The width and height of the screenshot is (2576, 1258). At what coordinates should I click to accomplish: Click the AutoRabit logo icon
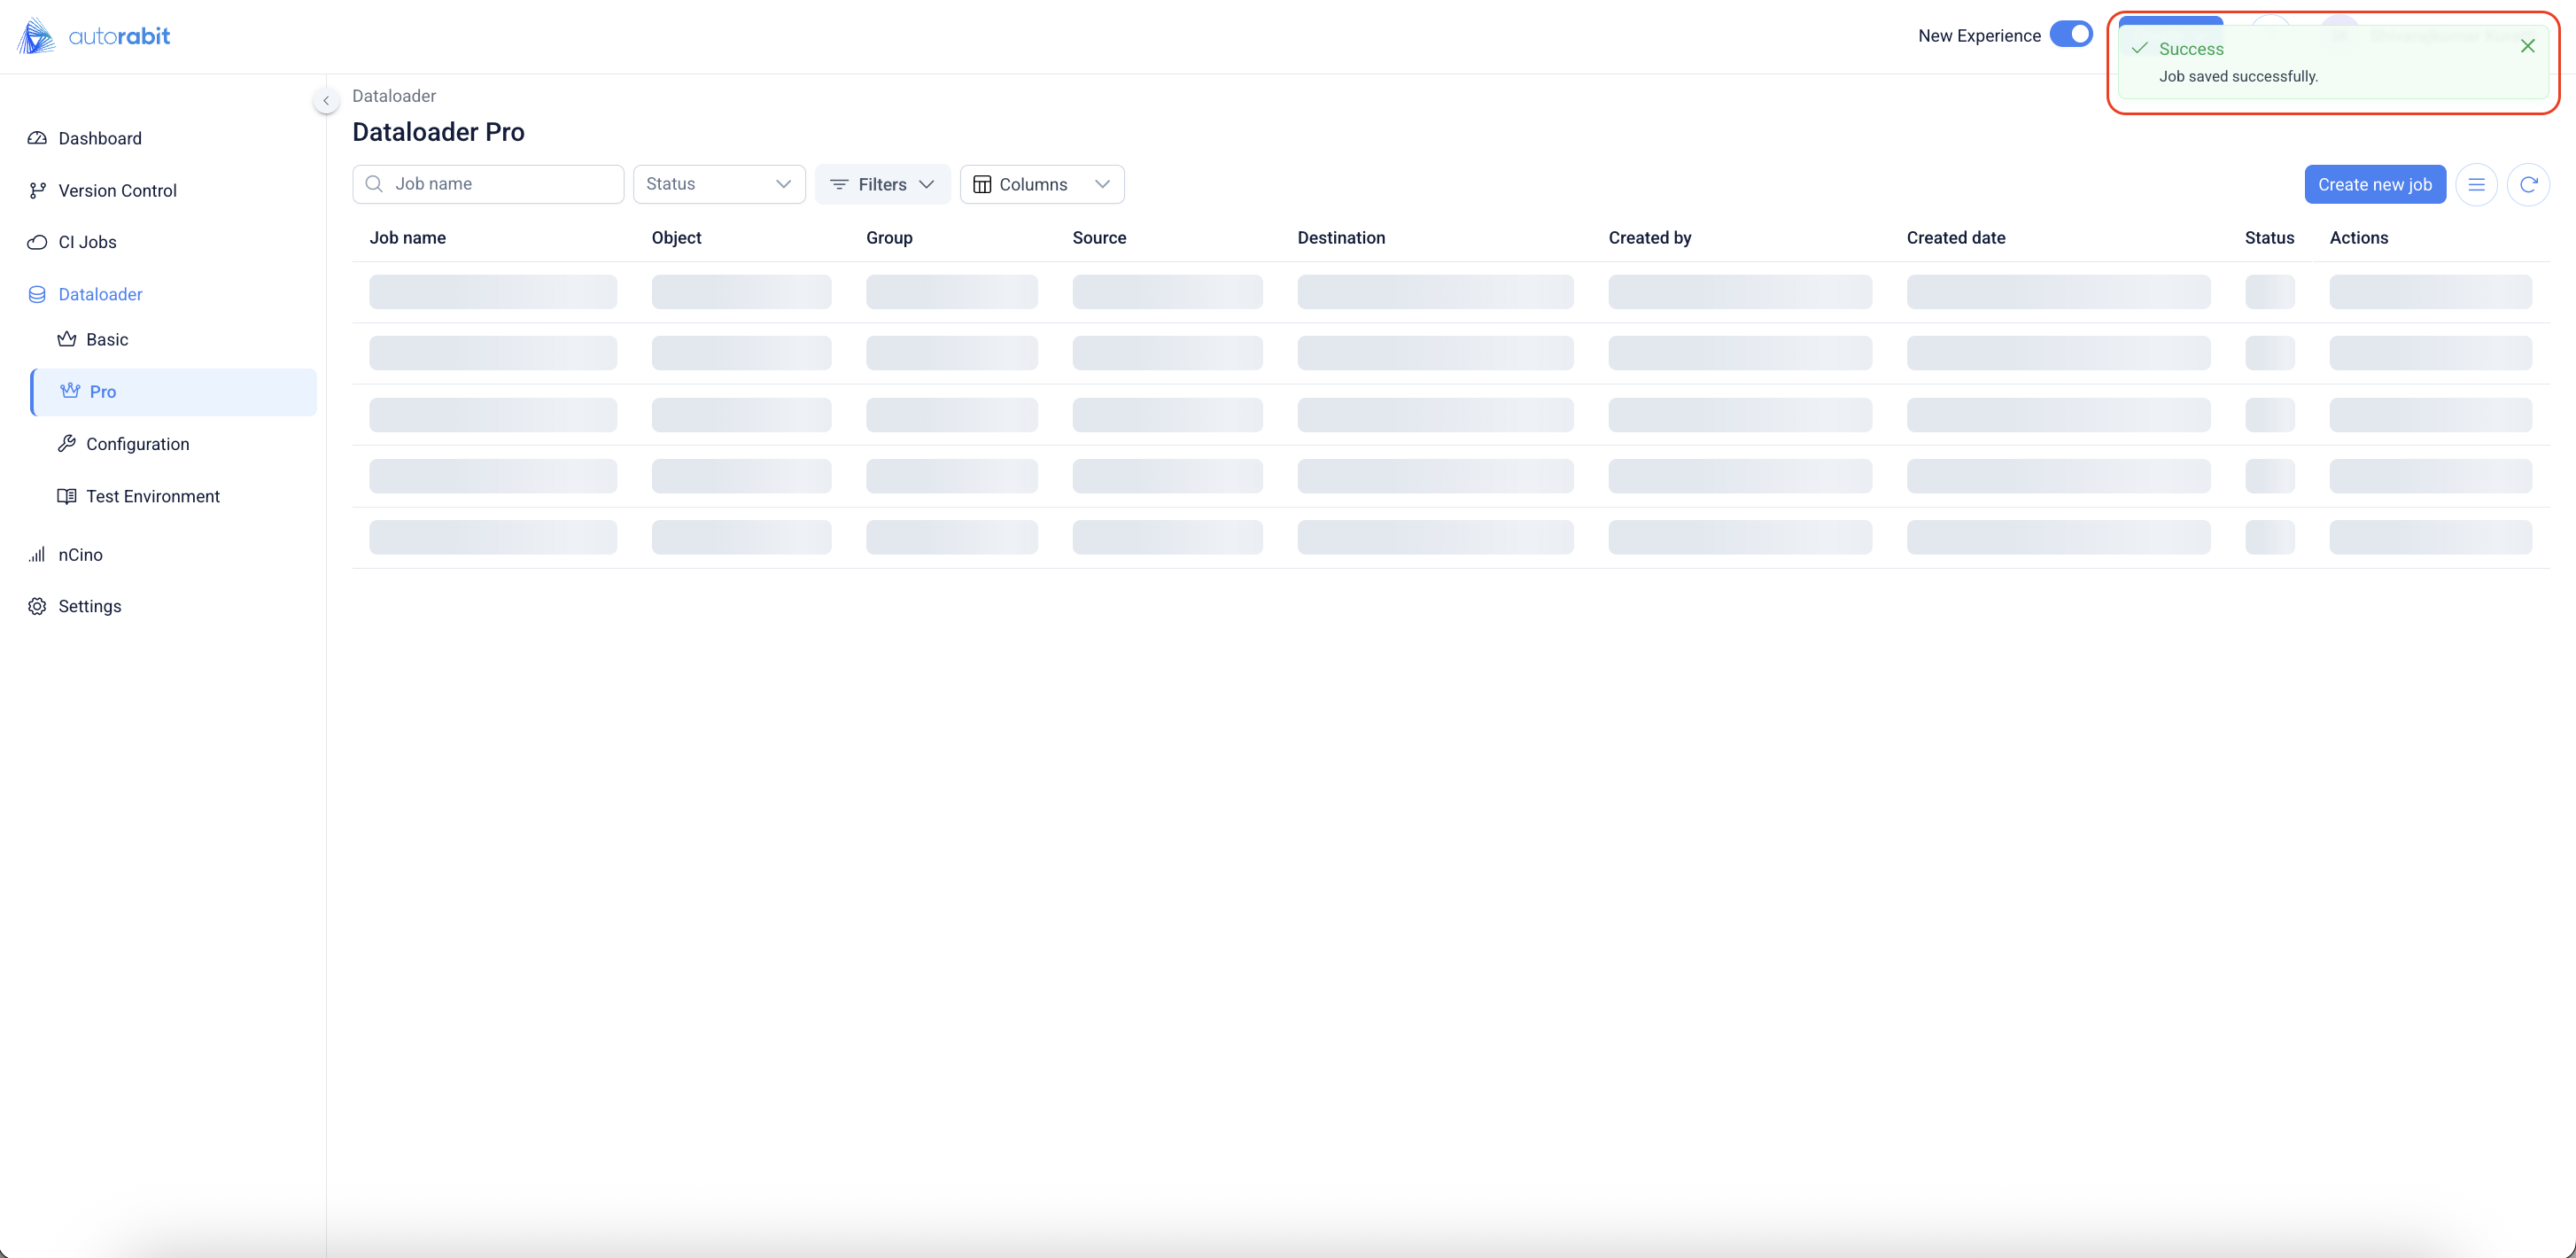pos(36,36)
